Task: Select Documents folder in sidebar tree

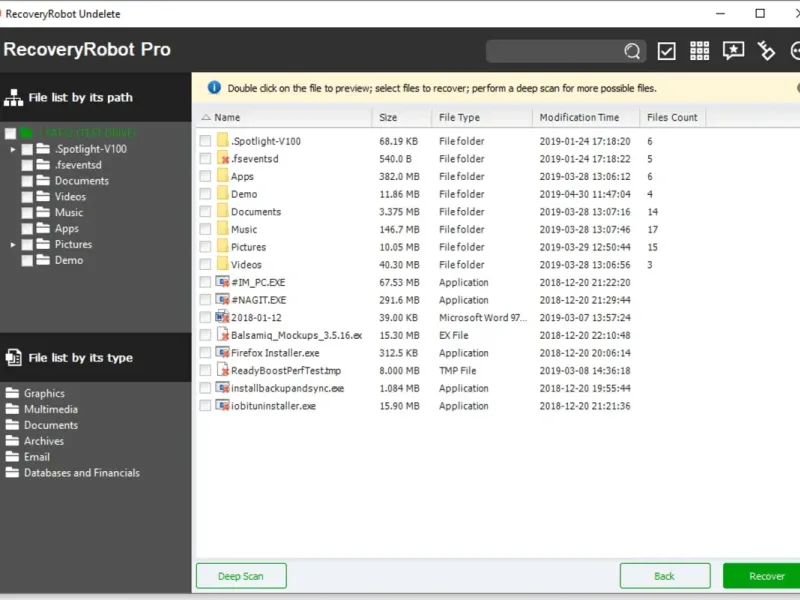Action: [82, 181]
